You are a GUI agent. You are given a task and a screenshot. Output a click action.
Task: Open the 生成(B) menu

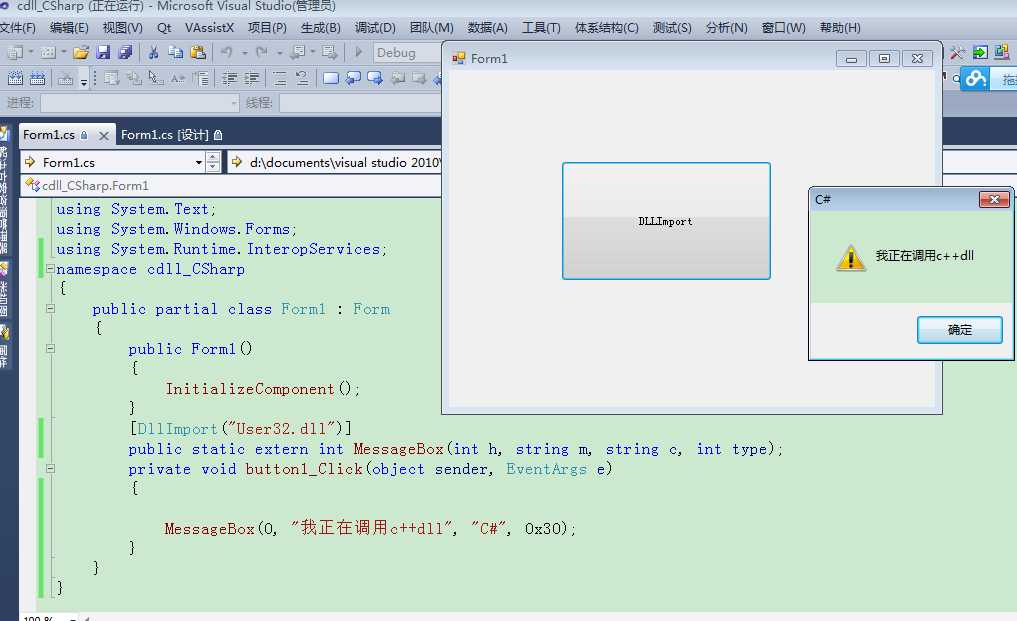click(x=320, y=28)
